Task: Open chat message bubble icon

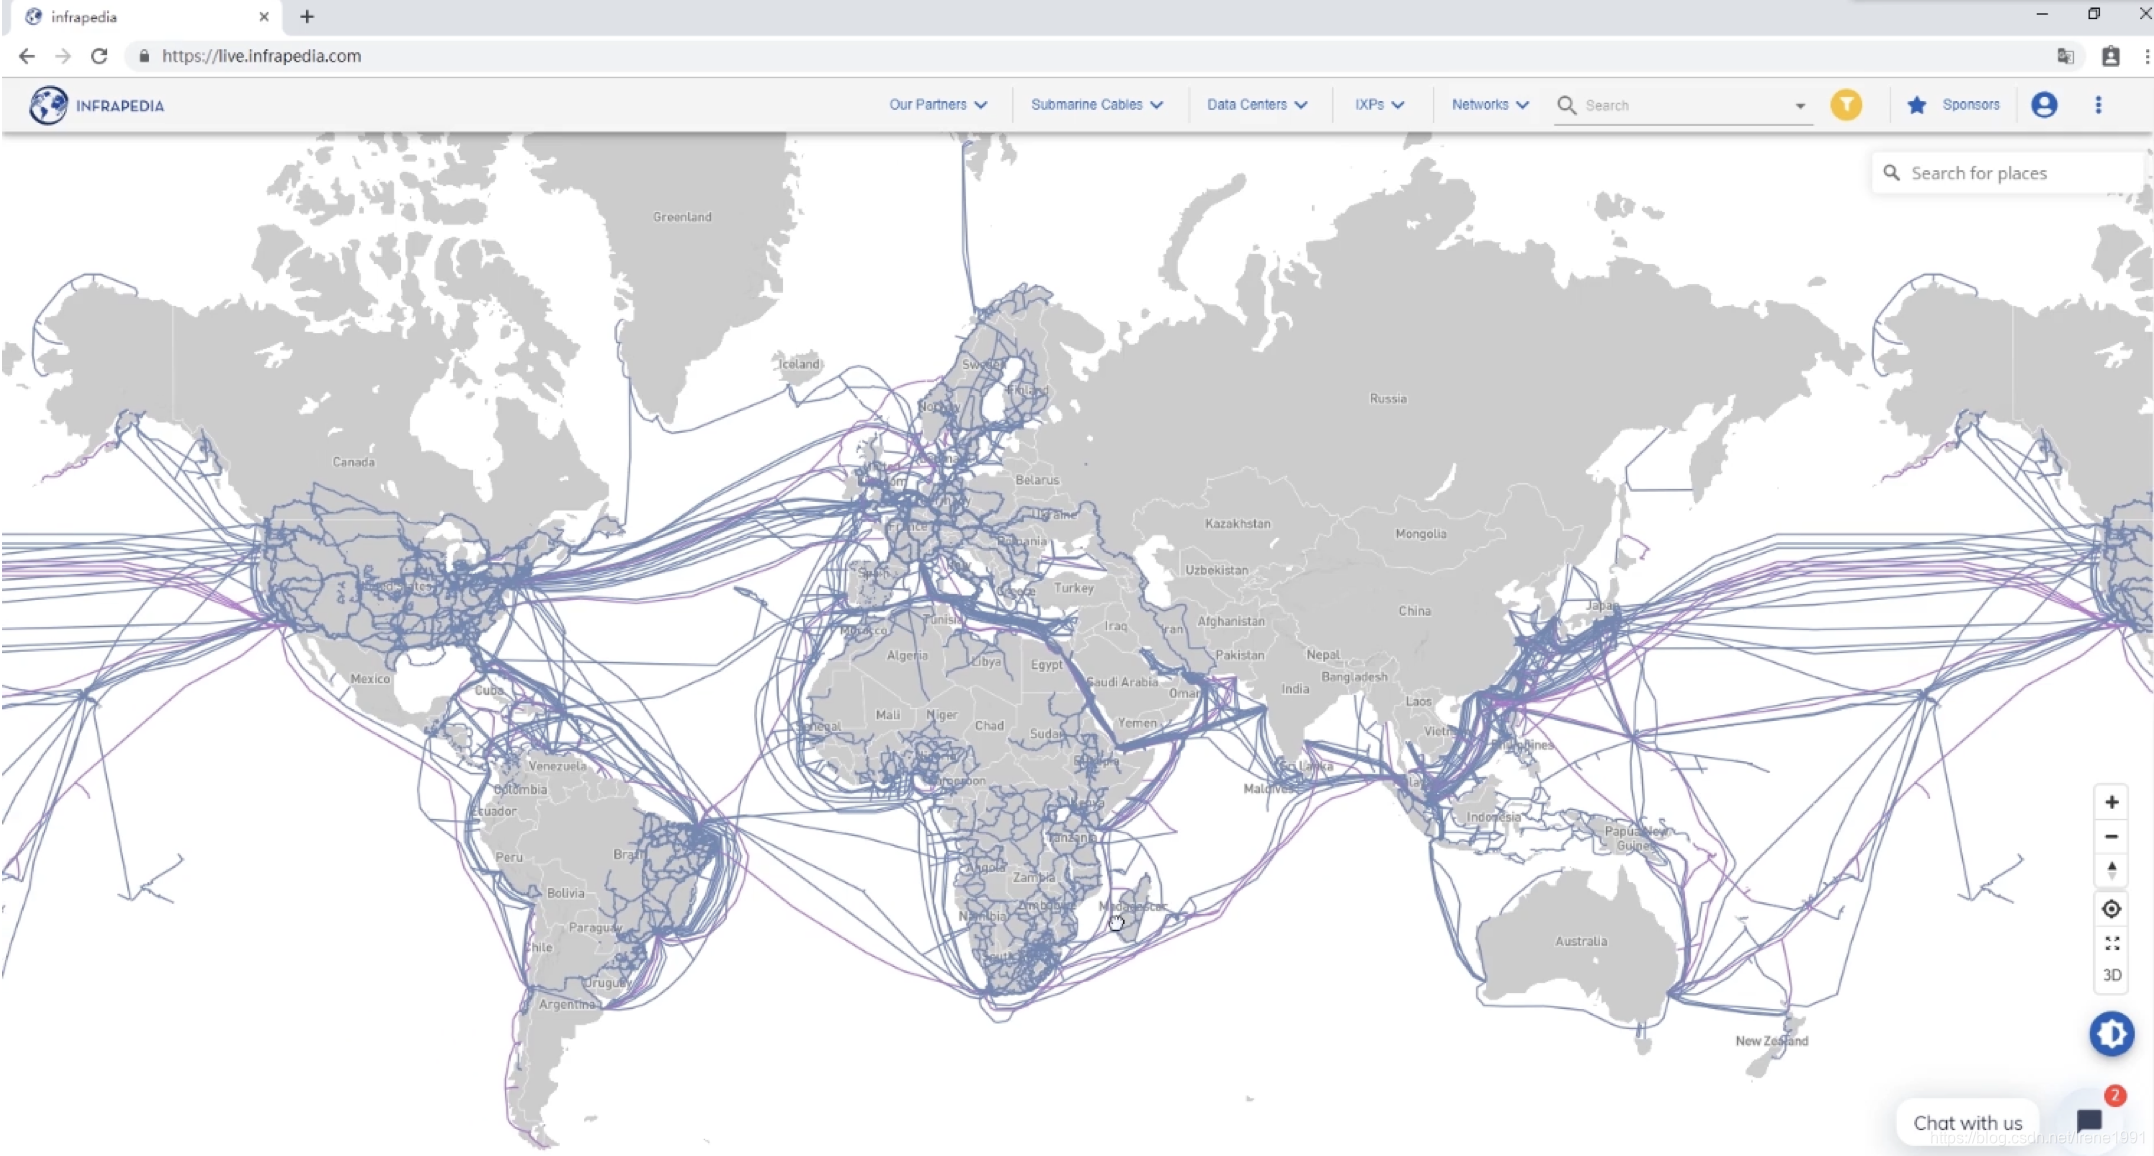Action: click(x=2089, y=1120)
